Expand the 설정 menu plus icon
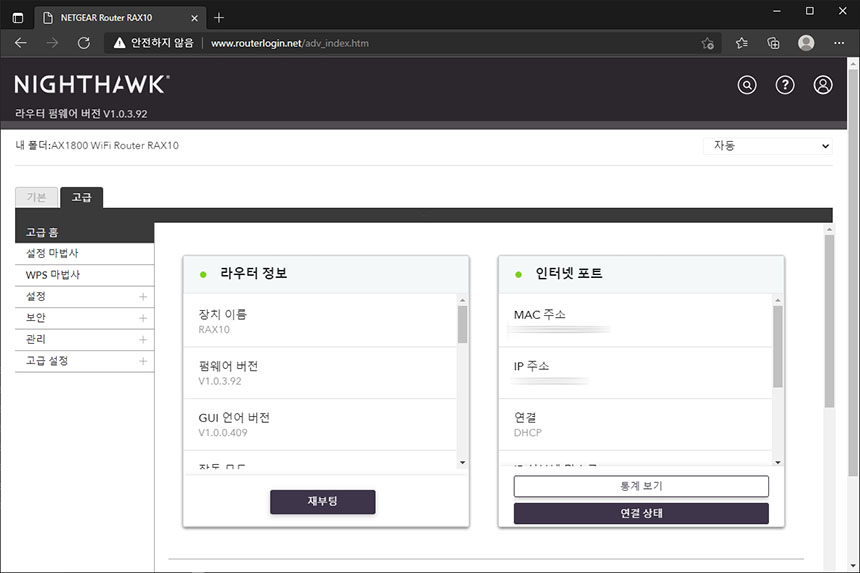 coord(143,297)
